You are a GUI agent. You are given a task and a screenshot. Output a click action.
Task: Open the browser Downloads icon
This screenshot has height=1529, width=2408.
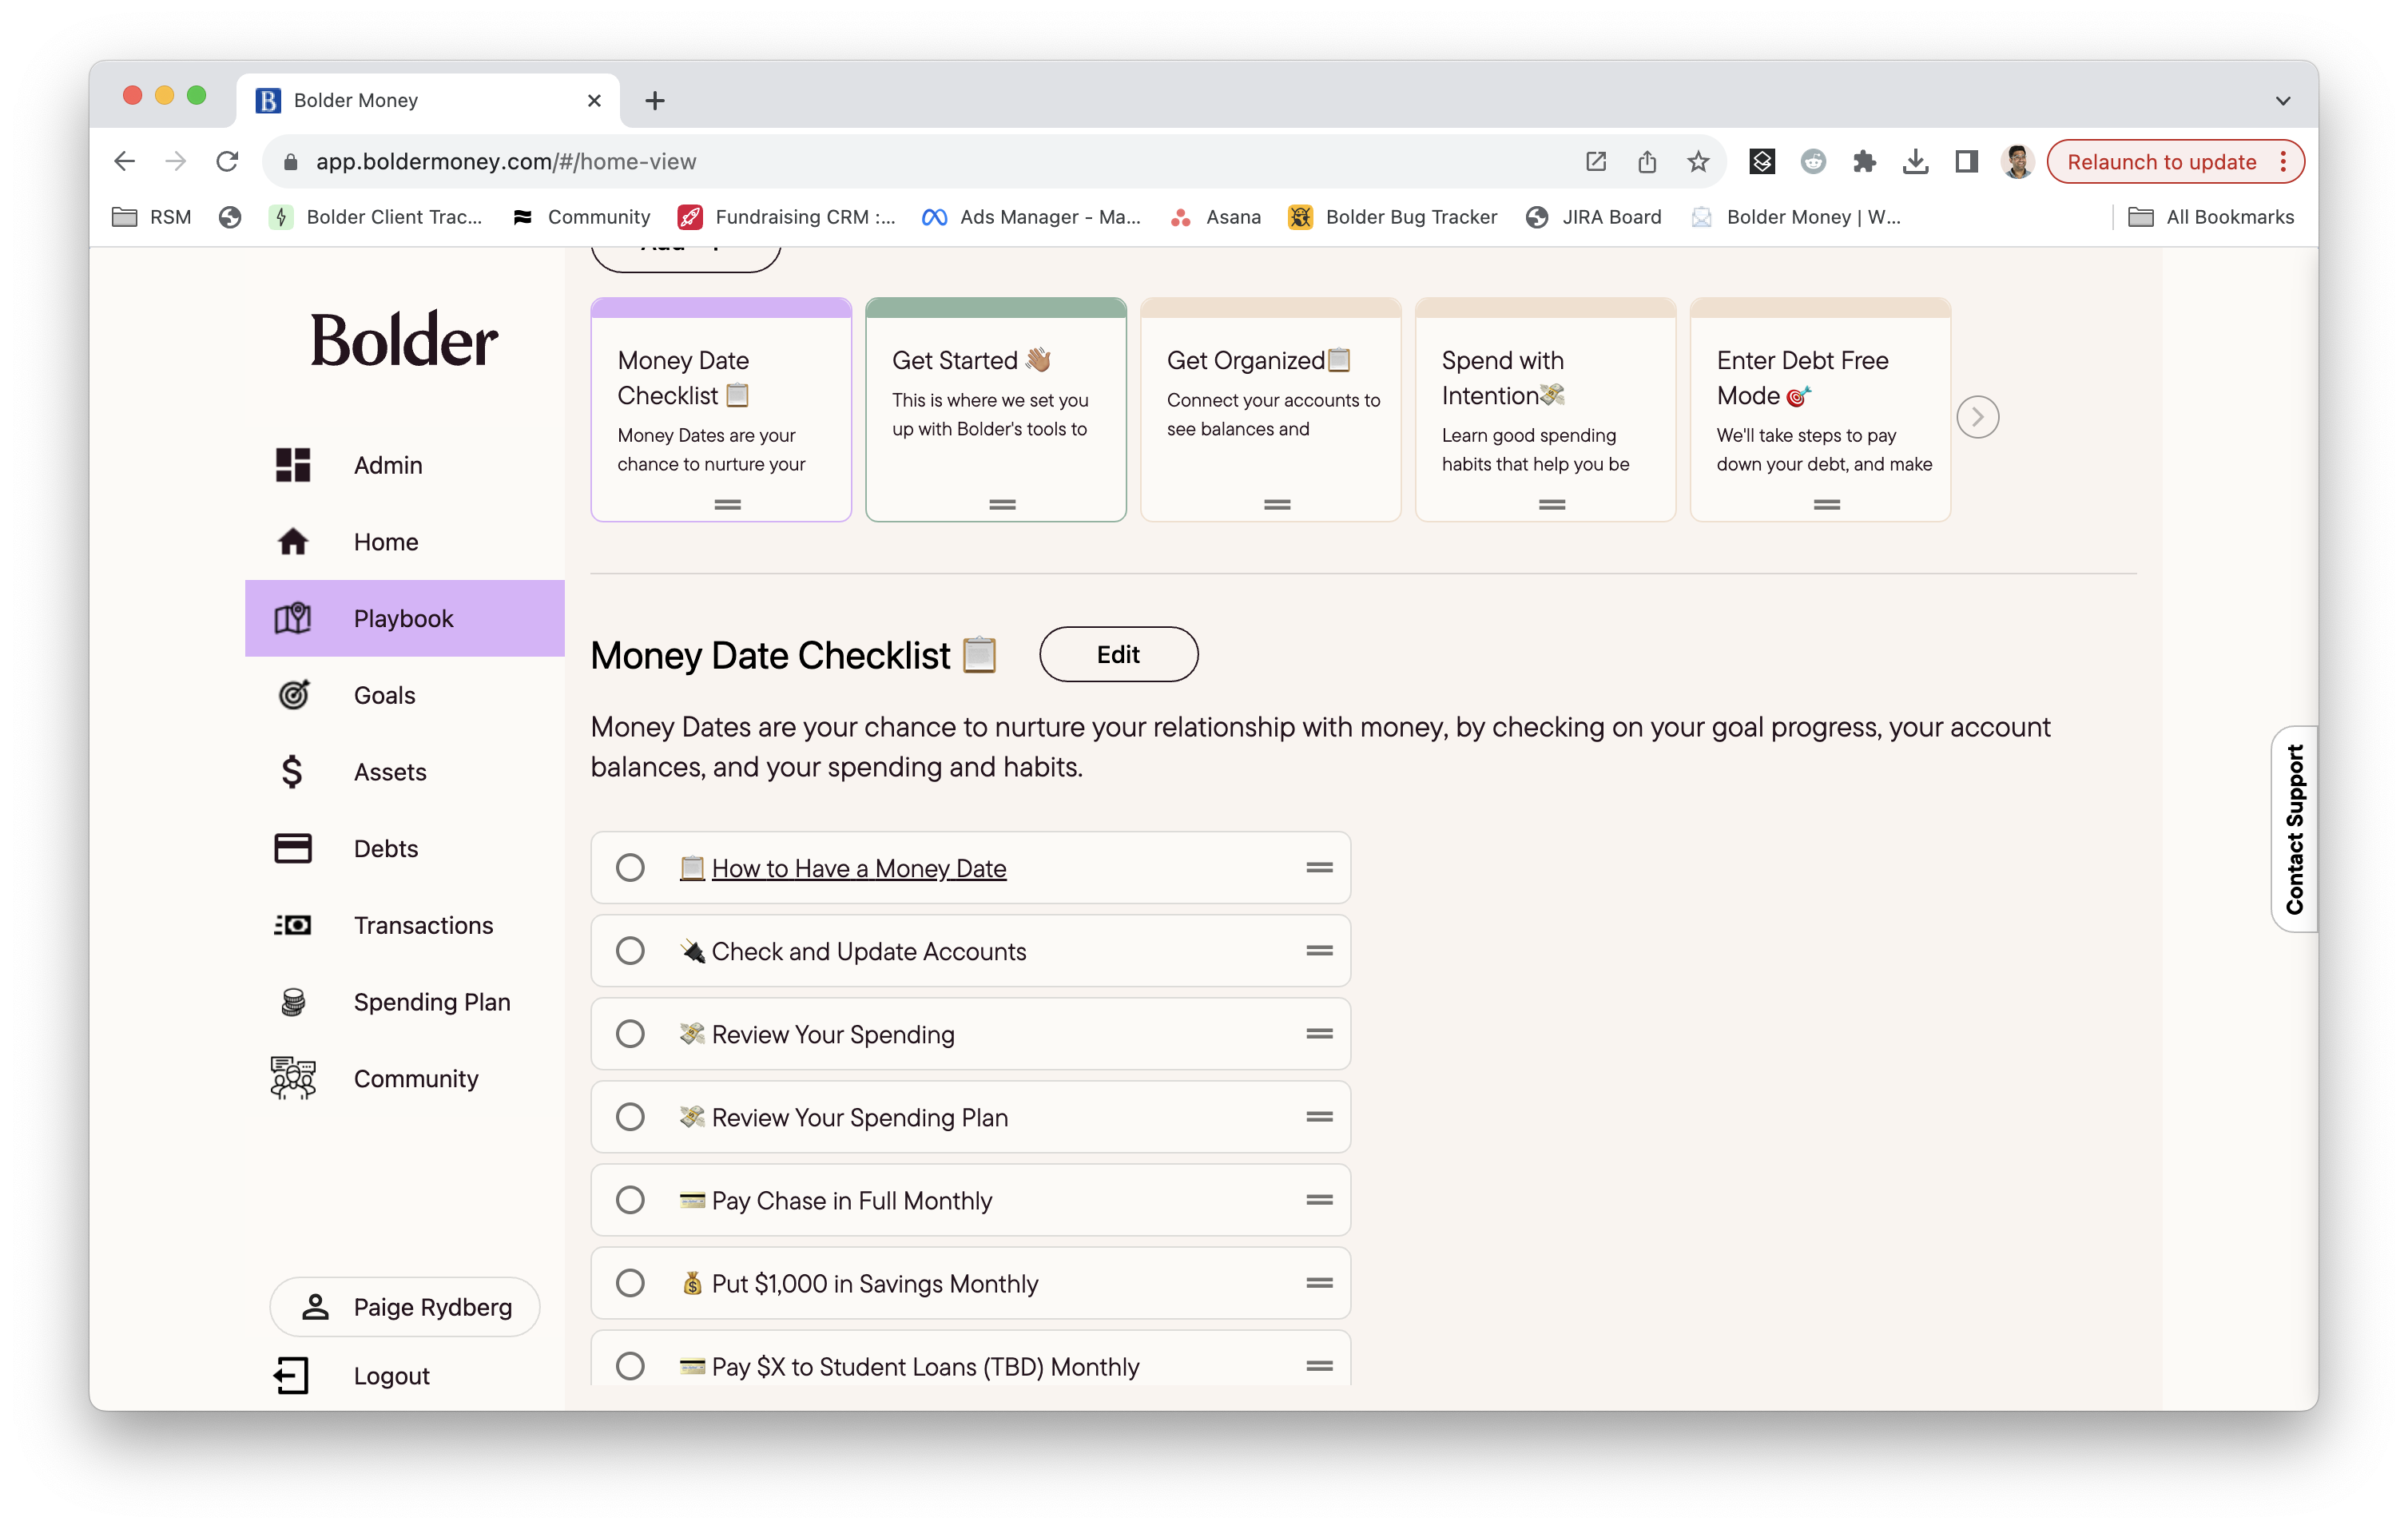click(1915, 161)
